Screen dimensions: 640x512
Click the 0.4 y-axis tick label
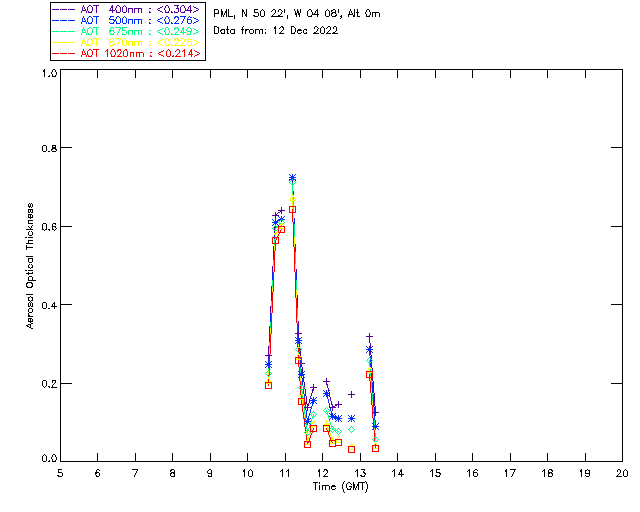point(49,305)
